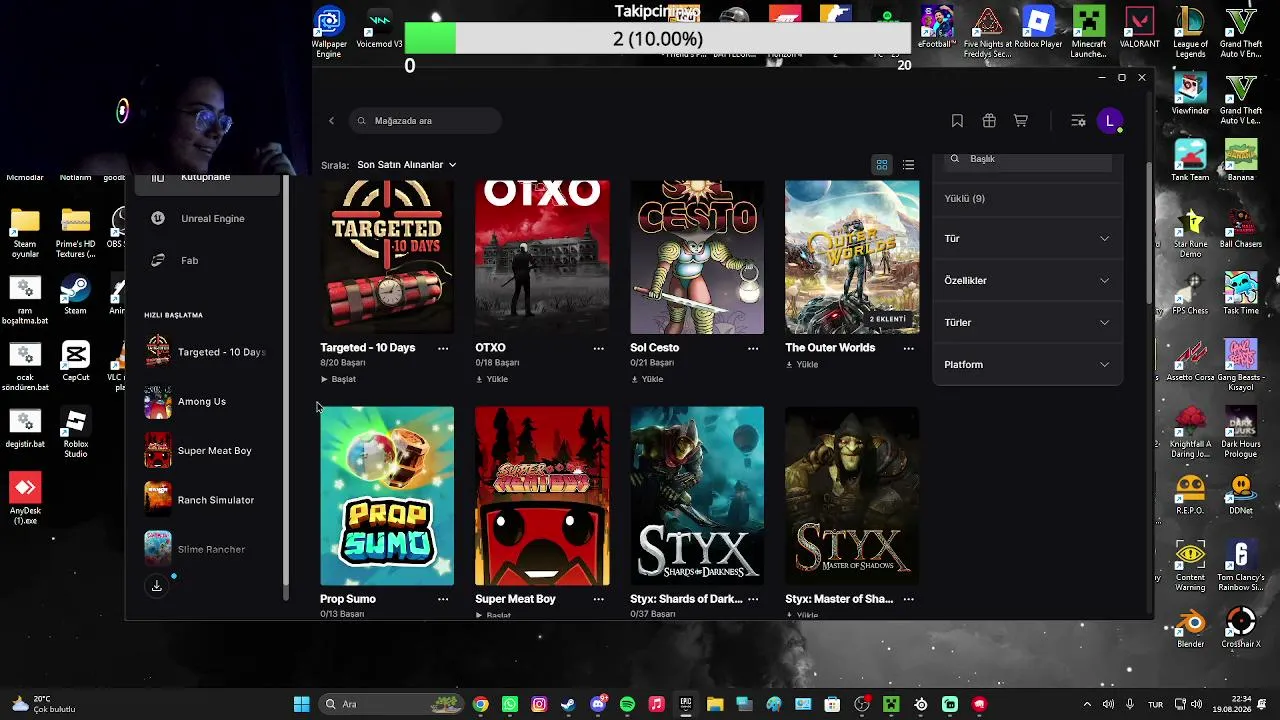Open three-dot menu for The Outer Worlds

point(908,349)
